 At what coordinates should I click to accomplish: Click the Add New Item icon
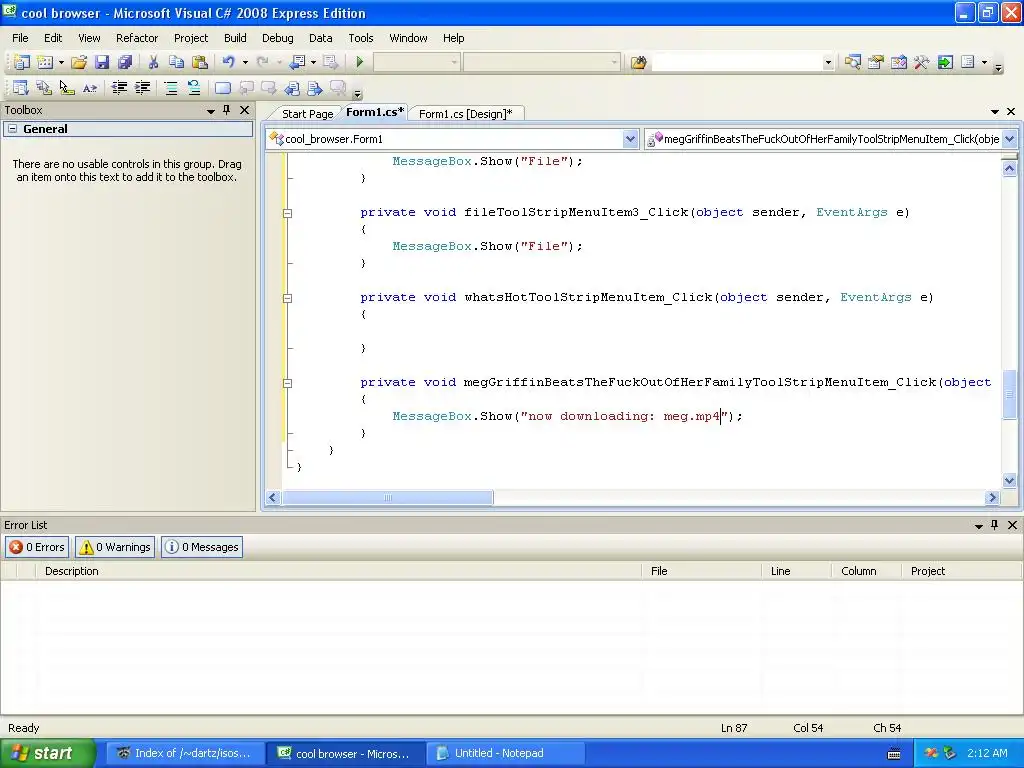pyautogui.click(x=45, y=62)
